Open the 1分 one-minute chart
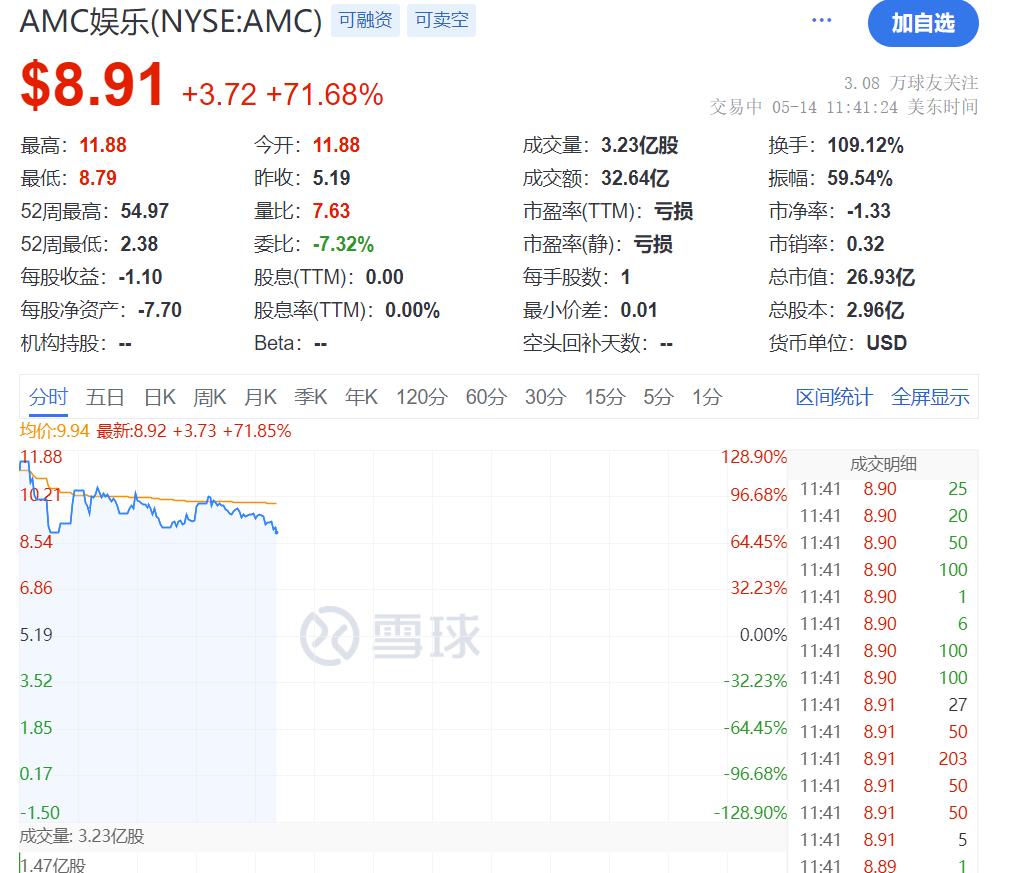 [x=706, y=397]
